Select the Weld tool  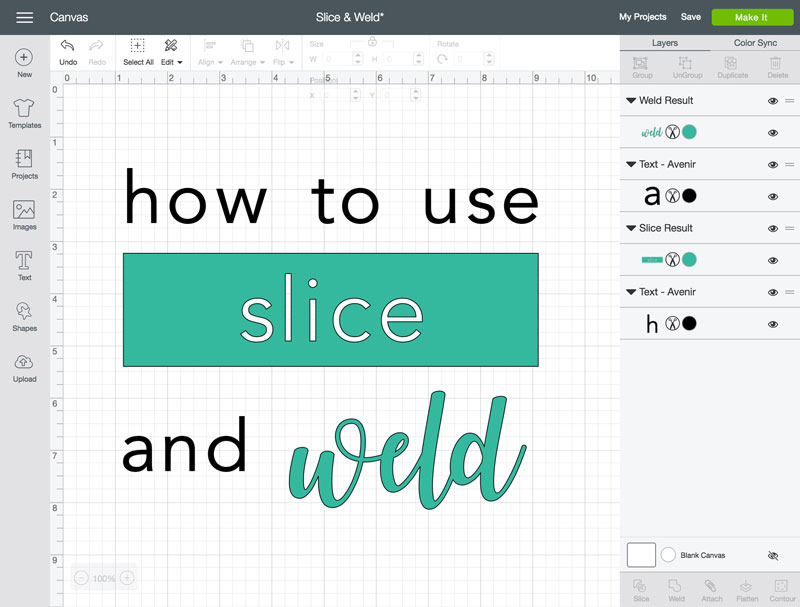(676, 590)
